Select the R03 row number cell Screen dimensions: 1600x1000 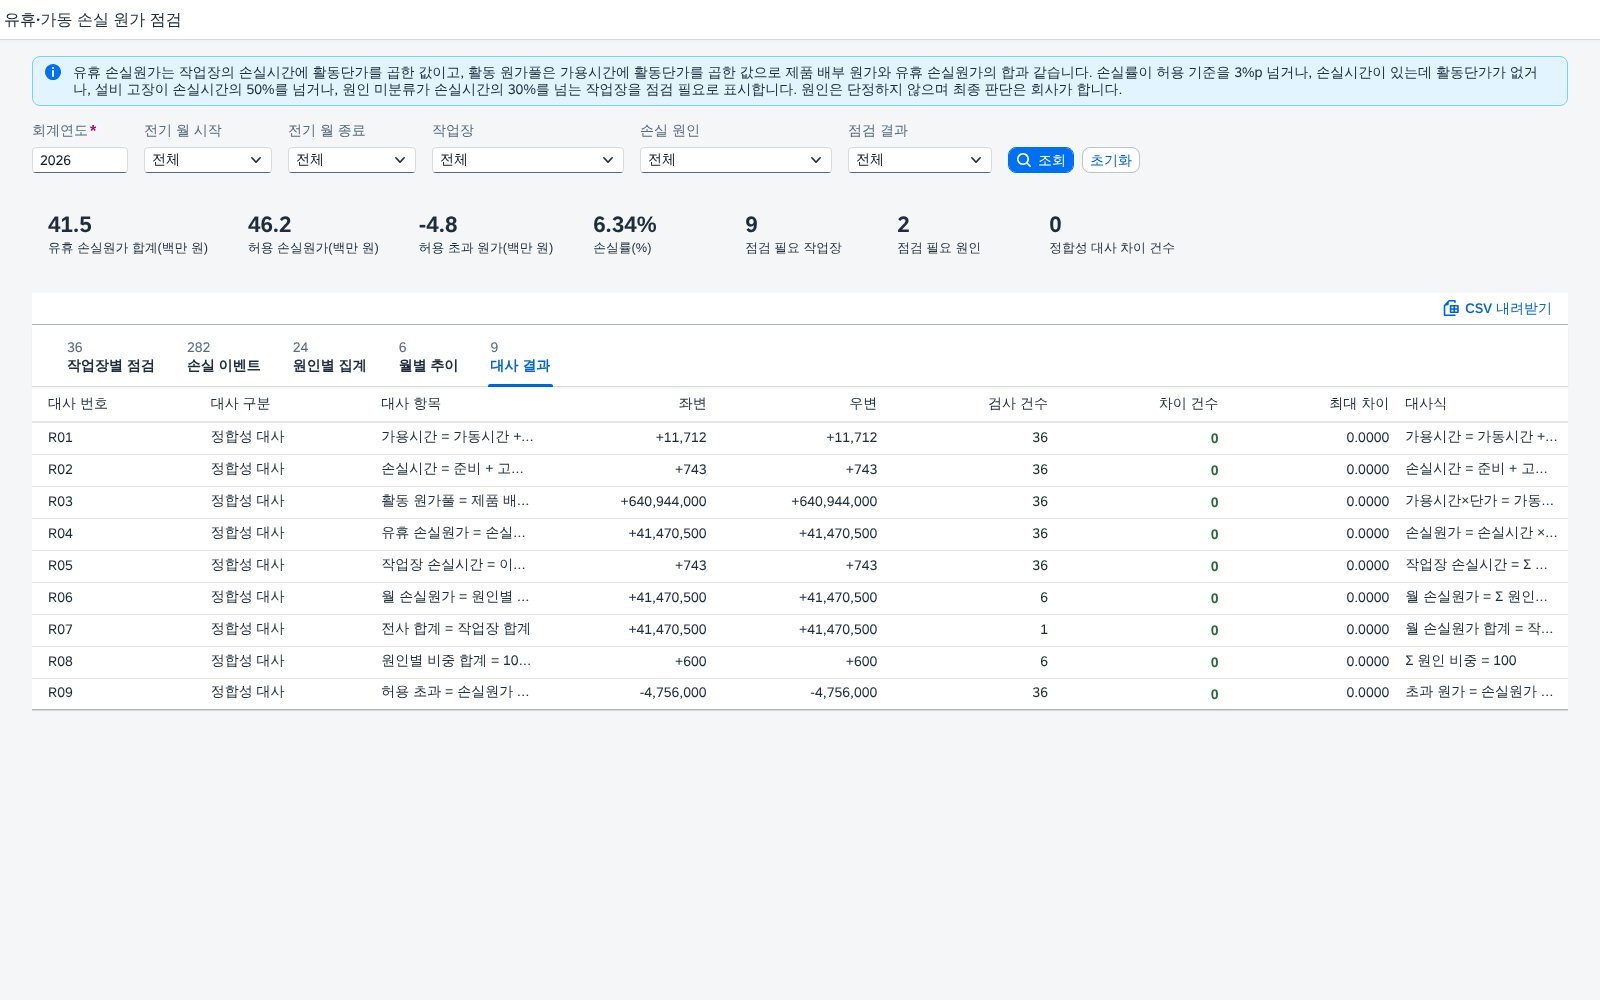60,502
